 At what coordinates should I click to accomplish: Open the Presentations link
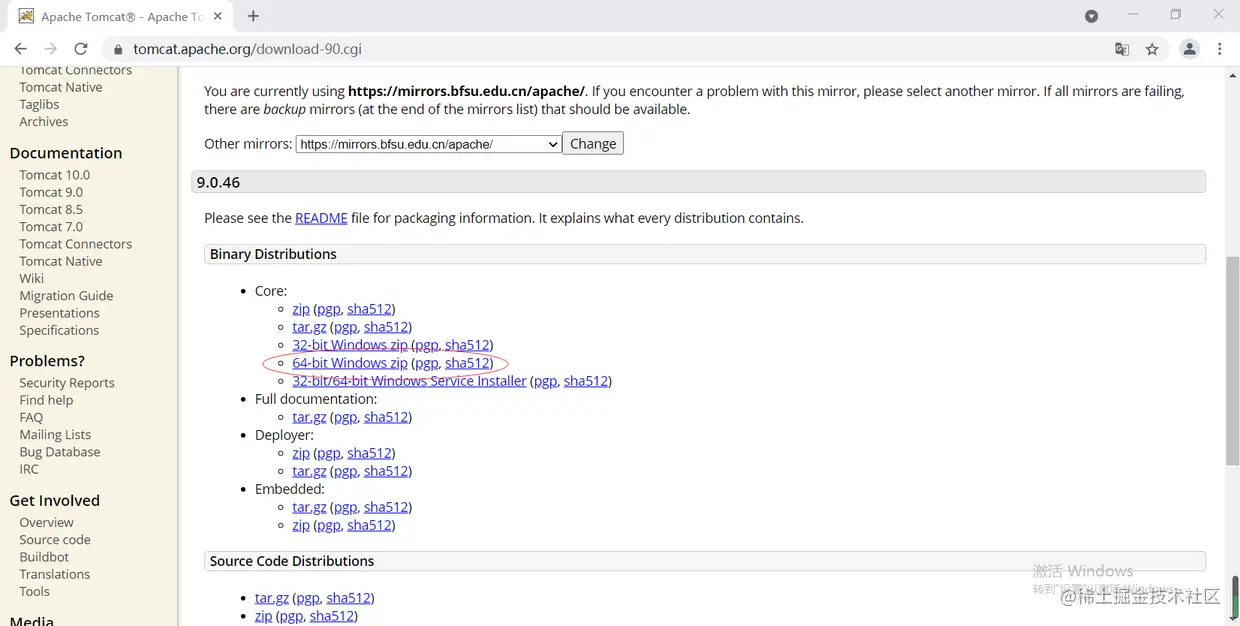click(x=60, y=313)
